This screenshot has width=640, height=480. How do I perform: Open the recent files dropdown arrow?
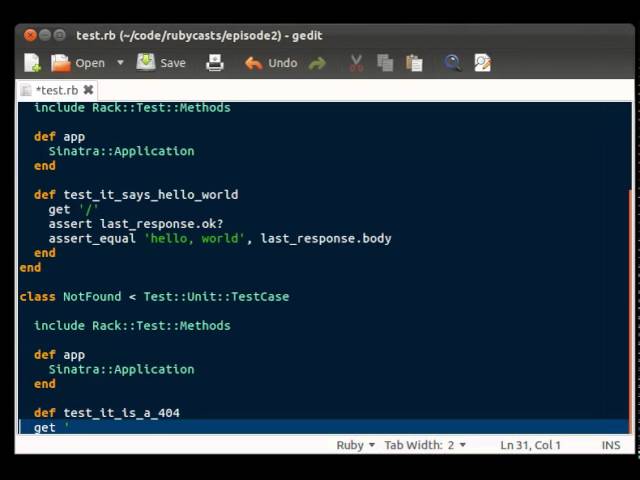click(x=120, y=63)
